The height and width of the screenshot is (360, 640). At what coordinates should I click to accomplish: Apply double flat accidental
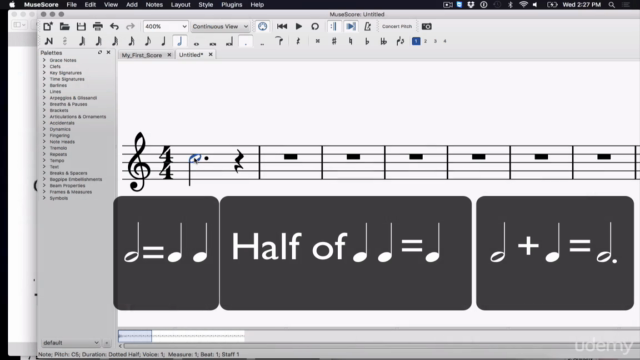tap(383, 41)
